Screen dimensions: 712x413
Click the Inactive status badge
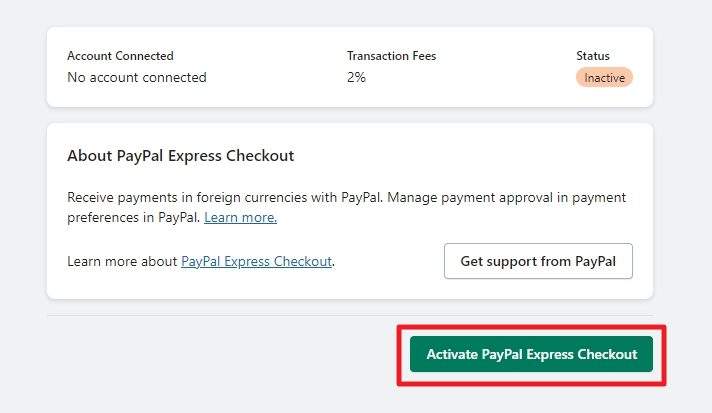(x=604, y=78)
